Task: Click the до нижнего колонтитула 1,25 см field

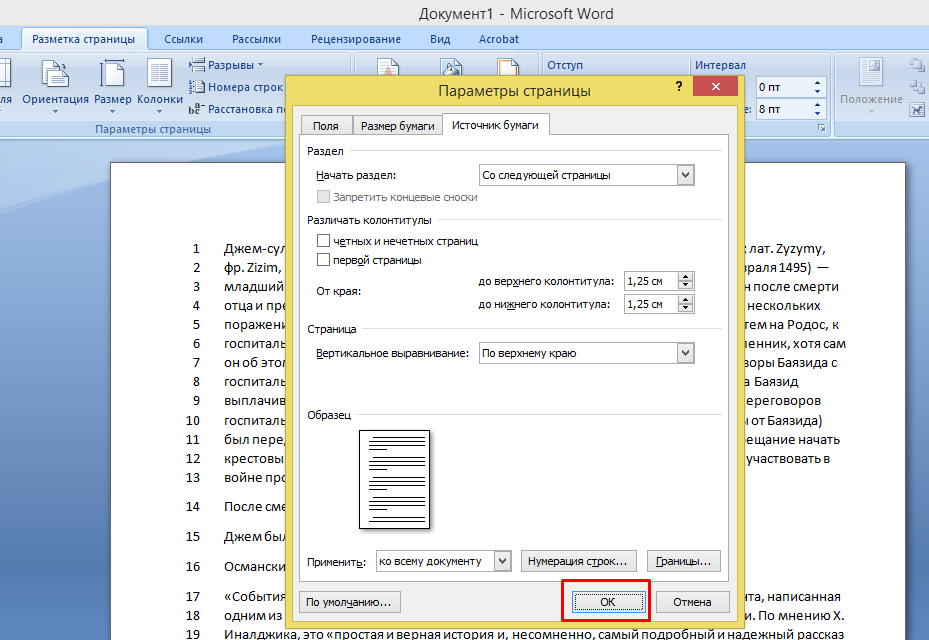Action: click(651, 304)
